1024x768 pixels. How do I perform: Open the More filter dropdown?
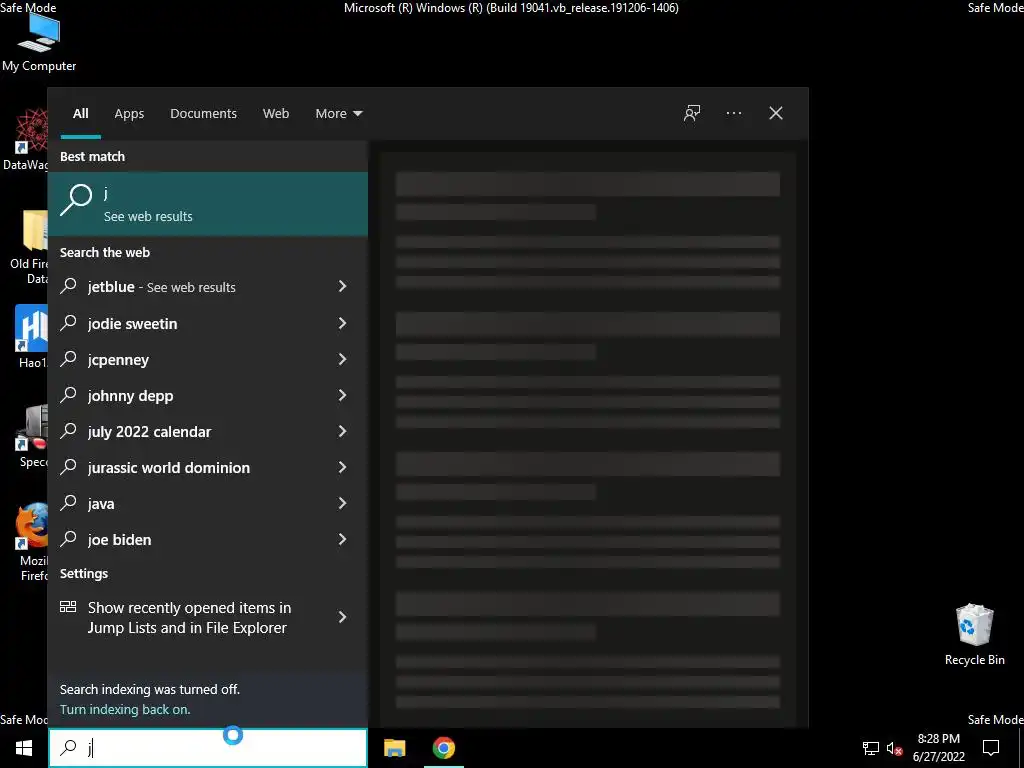pos(338,114)
